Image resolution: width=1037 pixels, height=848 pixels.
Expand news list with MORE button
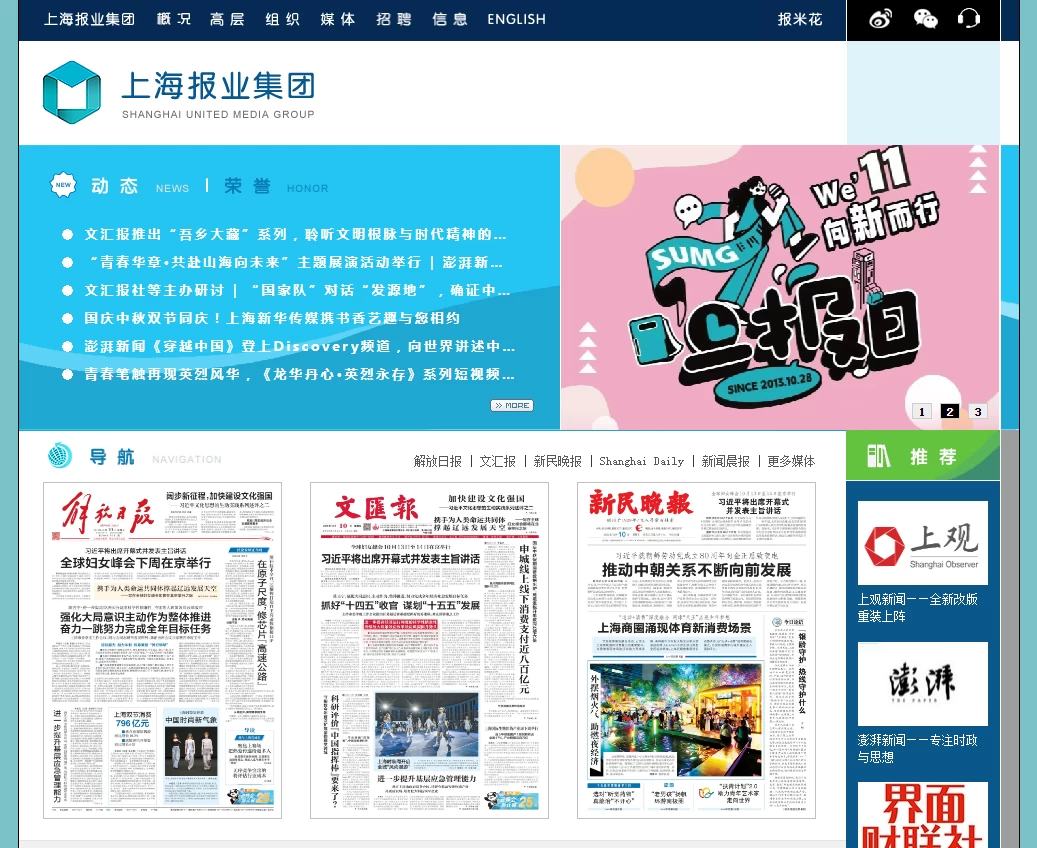coord(511,405)
